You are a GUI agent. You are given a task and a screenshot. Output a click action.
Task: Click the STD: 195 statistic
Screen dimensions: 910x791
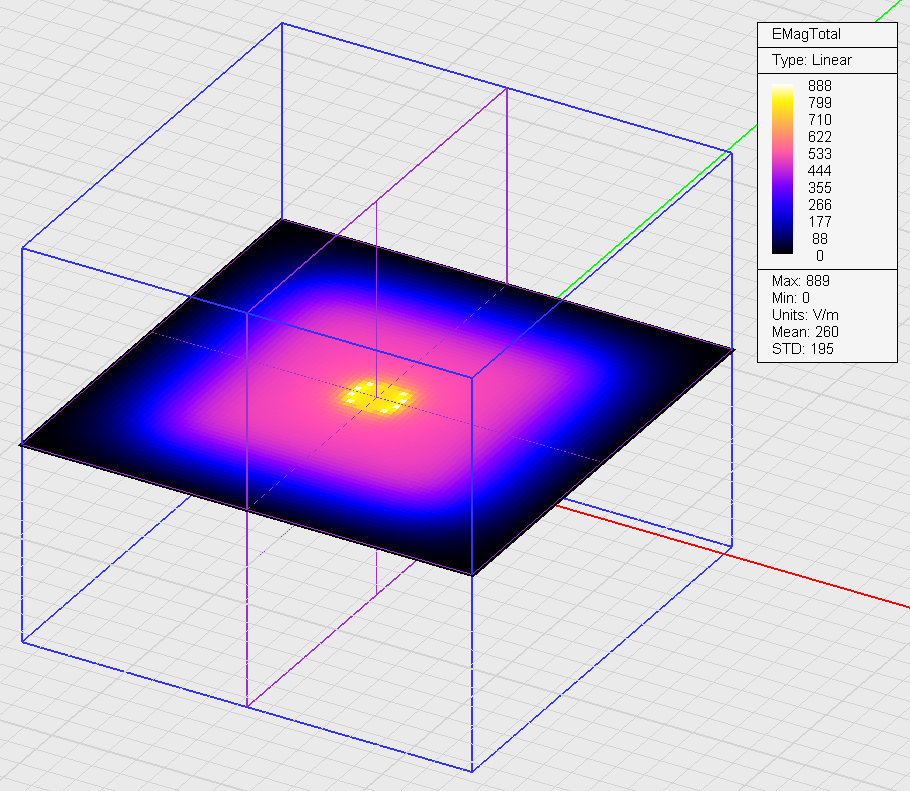point(802,349)
